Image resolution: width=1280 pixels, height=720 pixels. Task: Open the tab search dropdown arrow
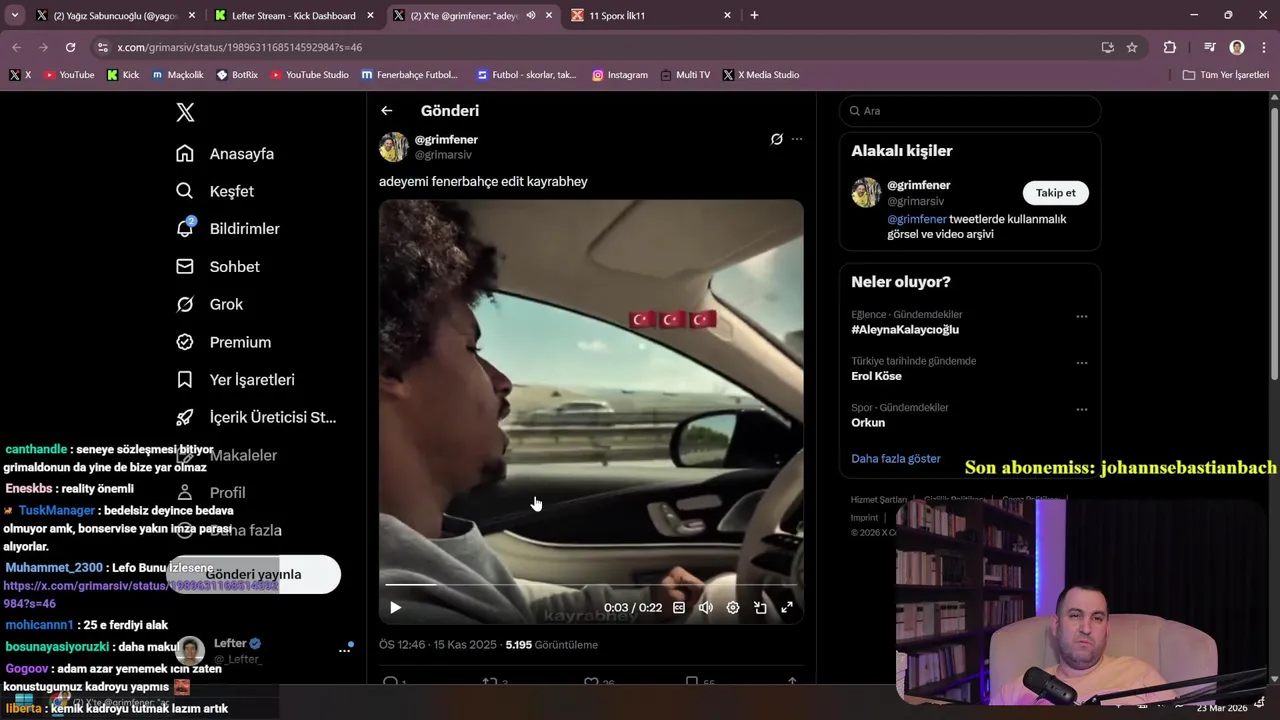click(x=15, y=15)
